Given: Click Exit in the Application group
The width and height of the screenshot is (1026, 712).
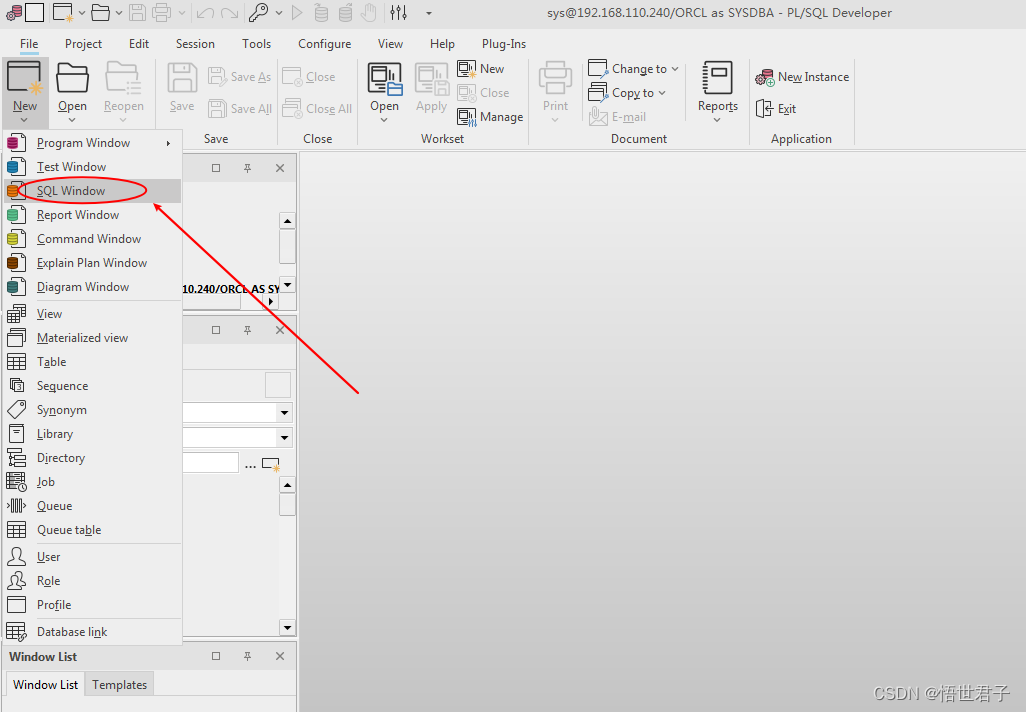Looking at the screenshot, I should click(x=776, y=109).
